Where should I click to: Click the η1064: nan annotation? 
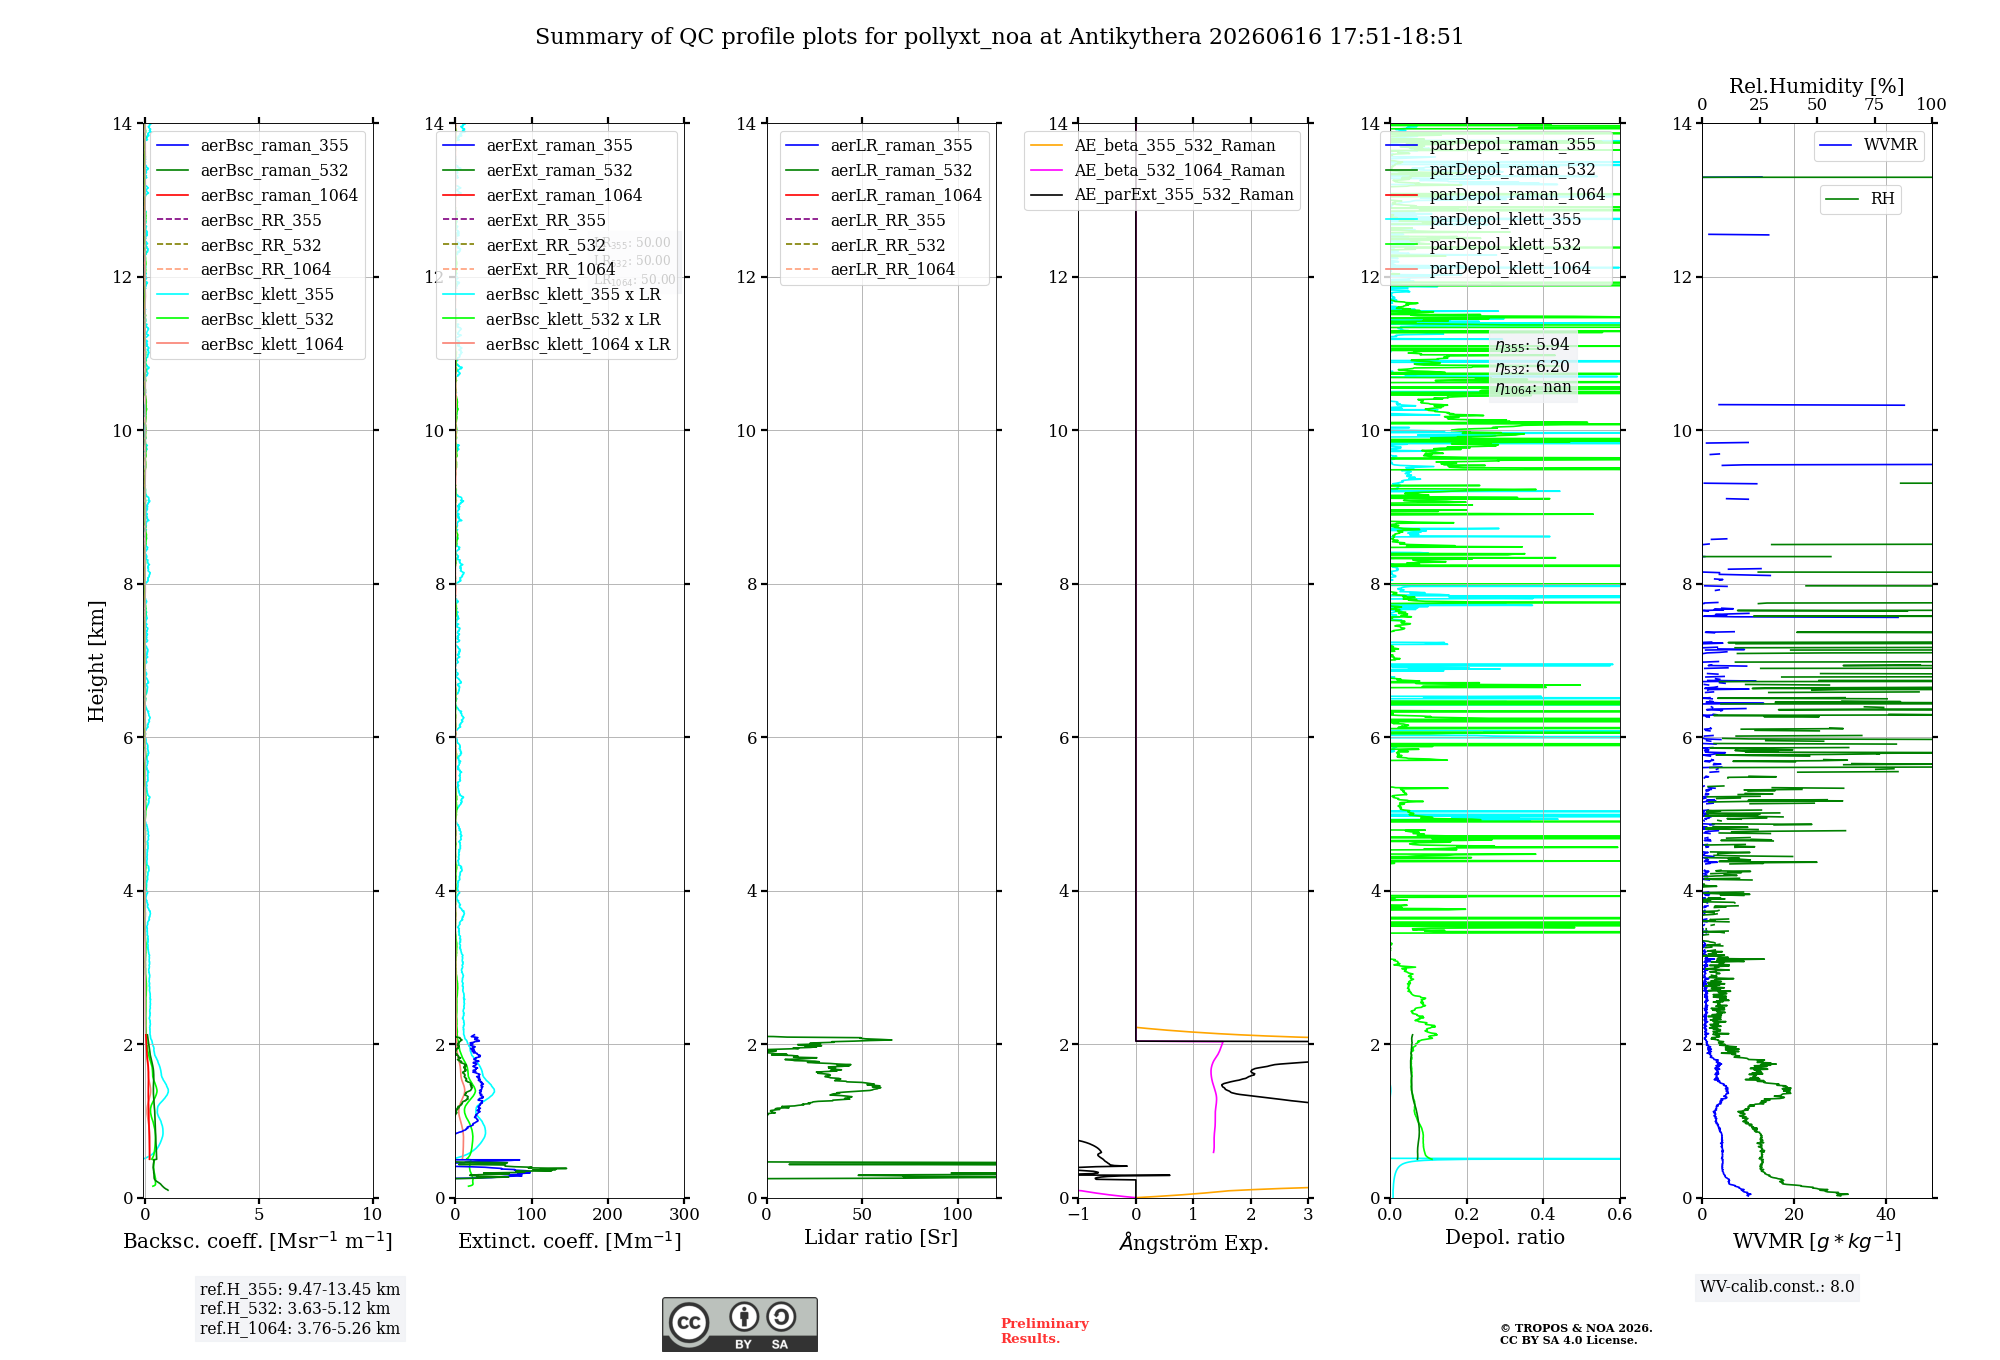1533,388
